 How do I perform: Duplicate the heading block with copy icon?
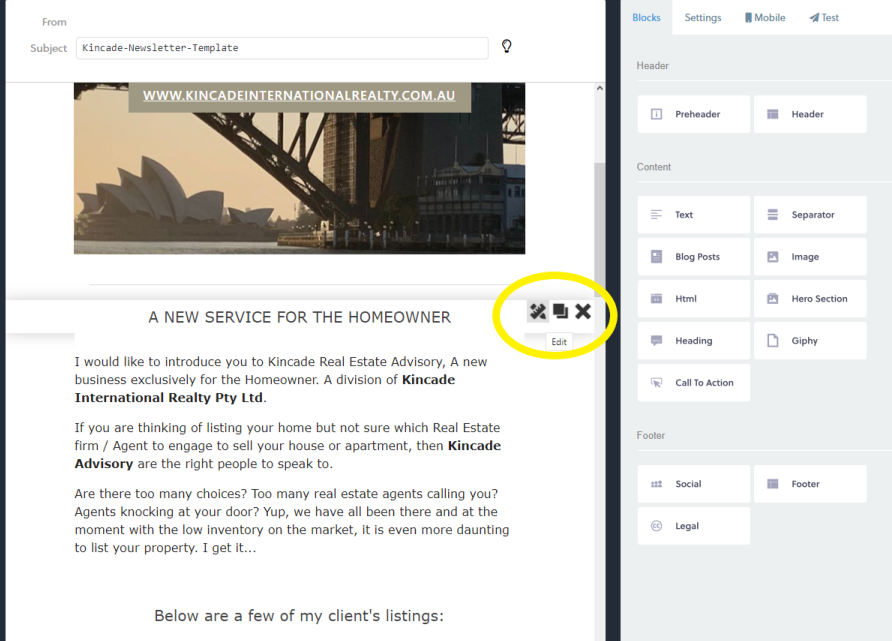coord(560,311)
